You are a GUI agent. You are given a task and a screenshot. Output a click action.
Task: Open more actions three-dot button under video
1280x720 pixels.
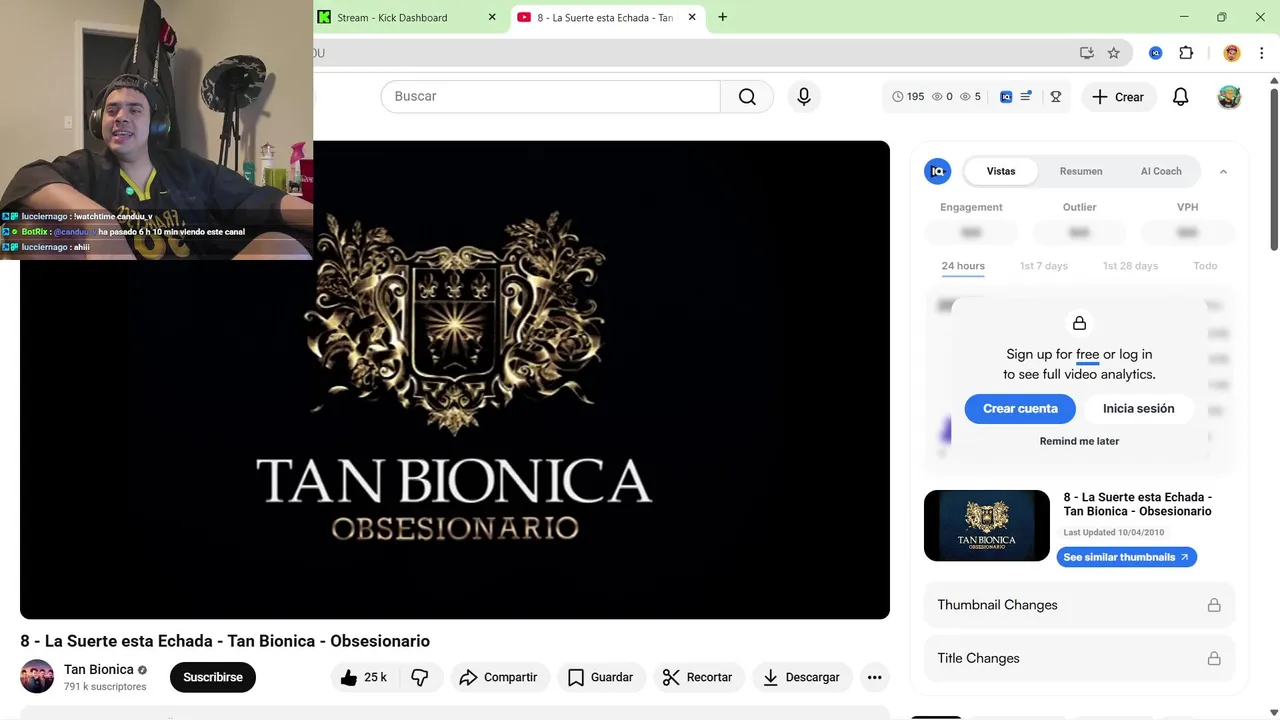[874, 677]
